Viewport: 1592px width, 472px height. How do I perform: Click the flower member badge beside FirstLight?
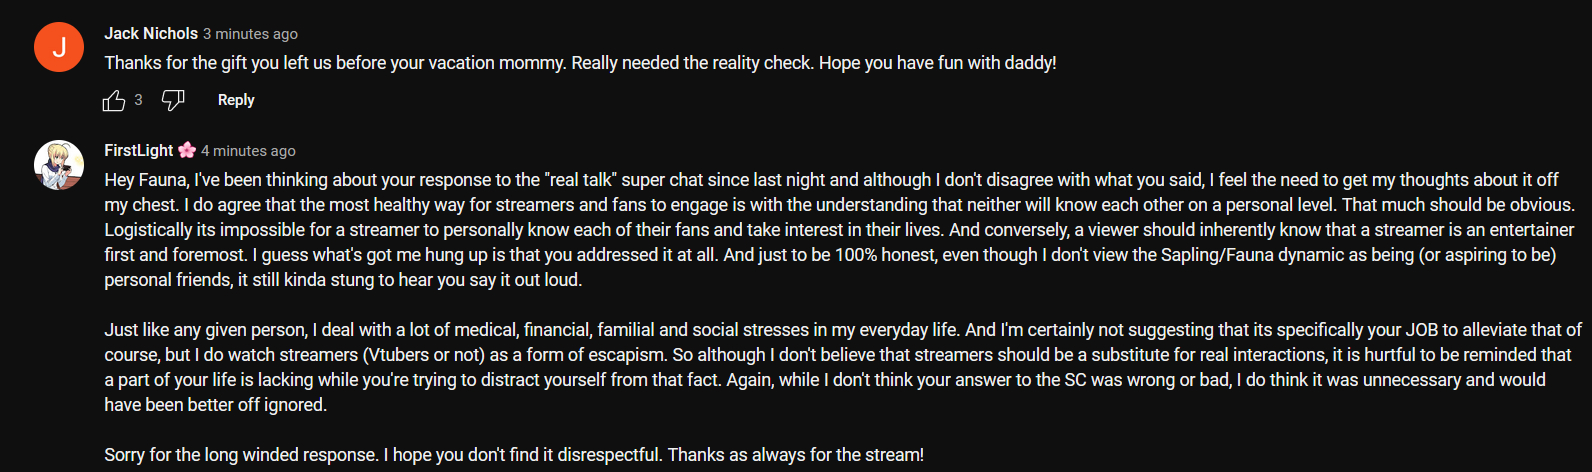187,150
